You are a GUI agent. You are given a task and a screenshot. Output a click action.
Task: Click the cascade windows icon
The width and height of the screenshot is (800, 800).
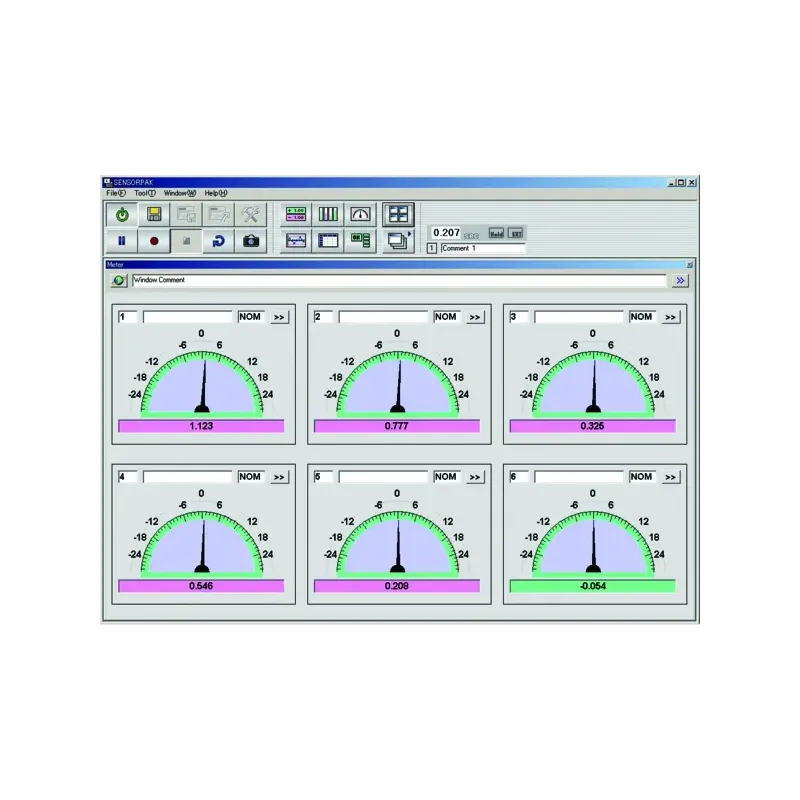[x=398, y=241]
